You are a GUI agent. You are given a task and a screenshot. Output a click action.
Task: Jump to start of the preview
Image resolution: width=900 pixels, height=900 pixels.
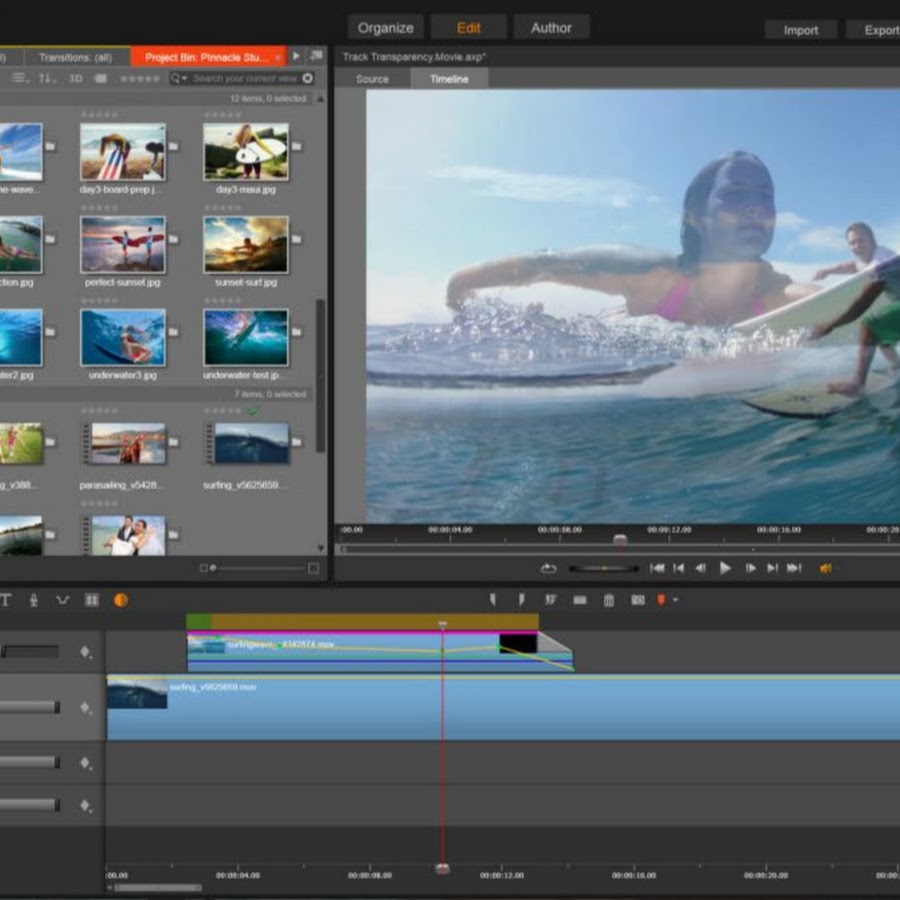[657, 568]
